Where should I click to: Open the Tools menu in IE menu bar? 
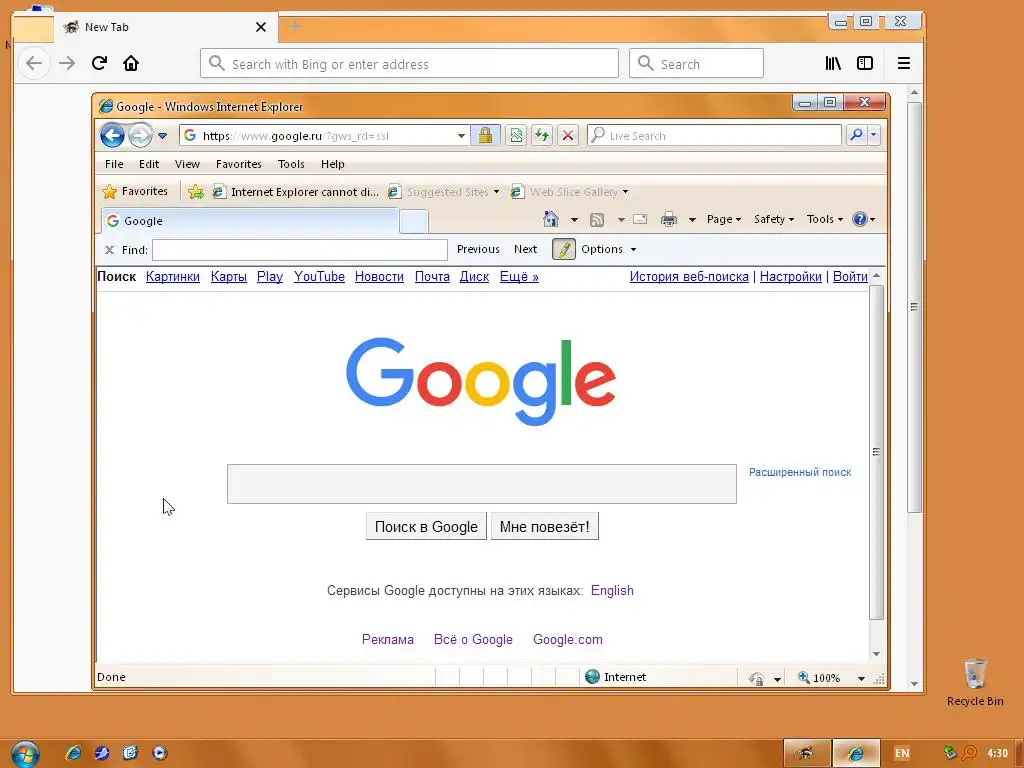tap(291, 164)
